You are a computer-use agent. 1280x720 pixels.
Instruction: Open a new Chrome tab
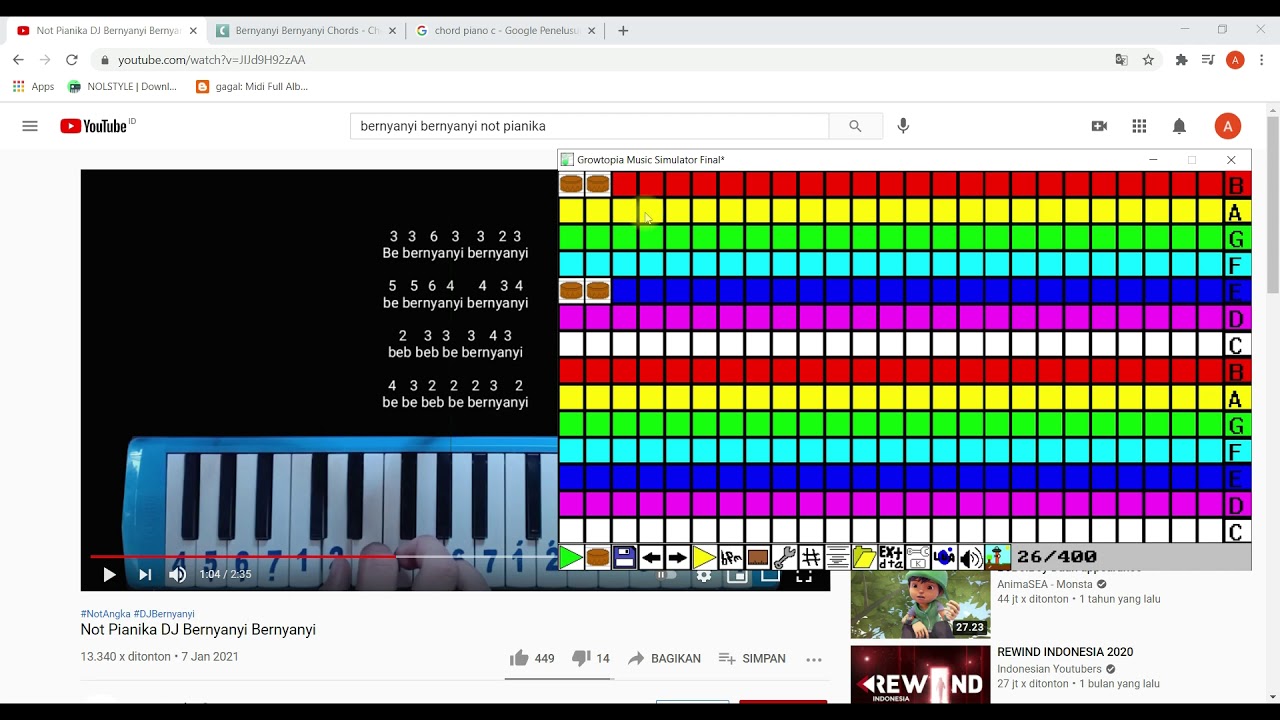(623, 31)
